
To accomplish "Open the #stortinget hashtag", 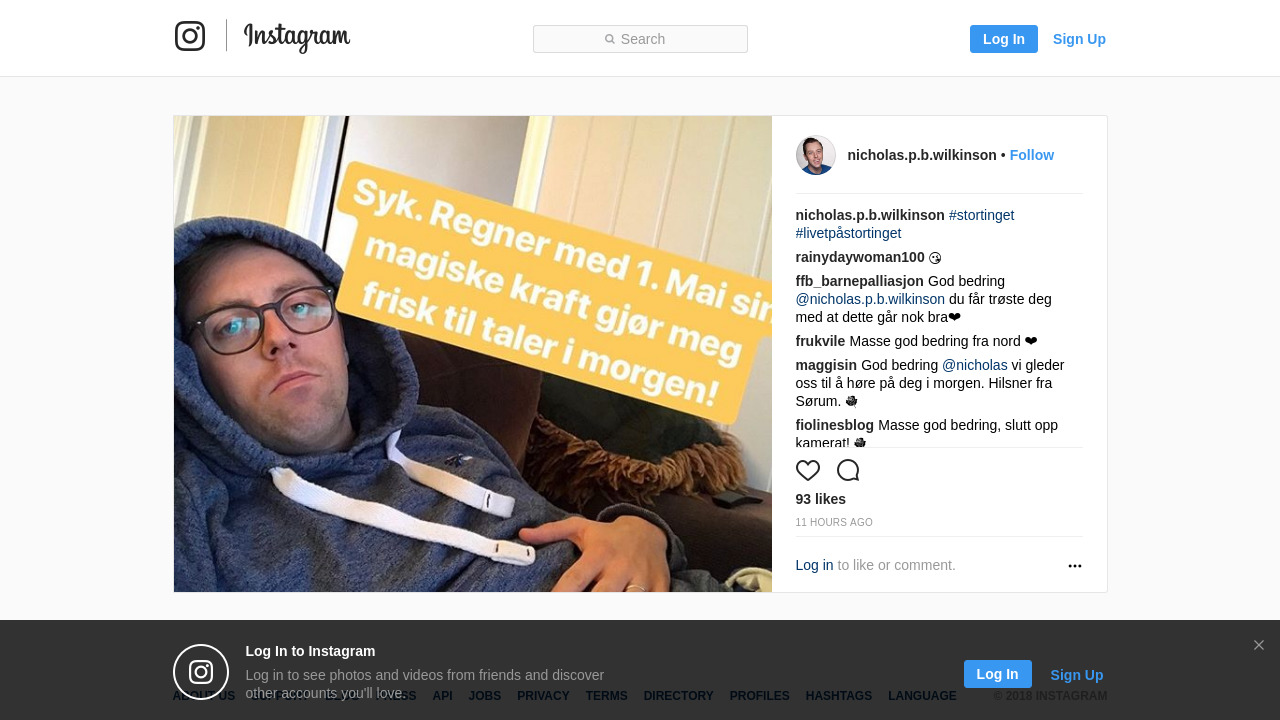I will tap(982, 215).
